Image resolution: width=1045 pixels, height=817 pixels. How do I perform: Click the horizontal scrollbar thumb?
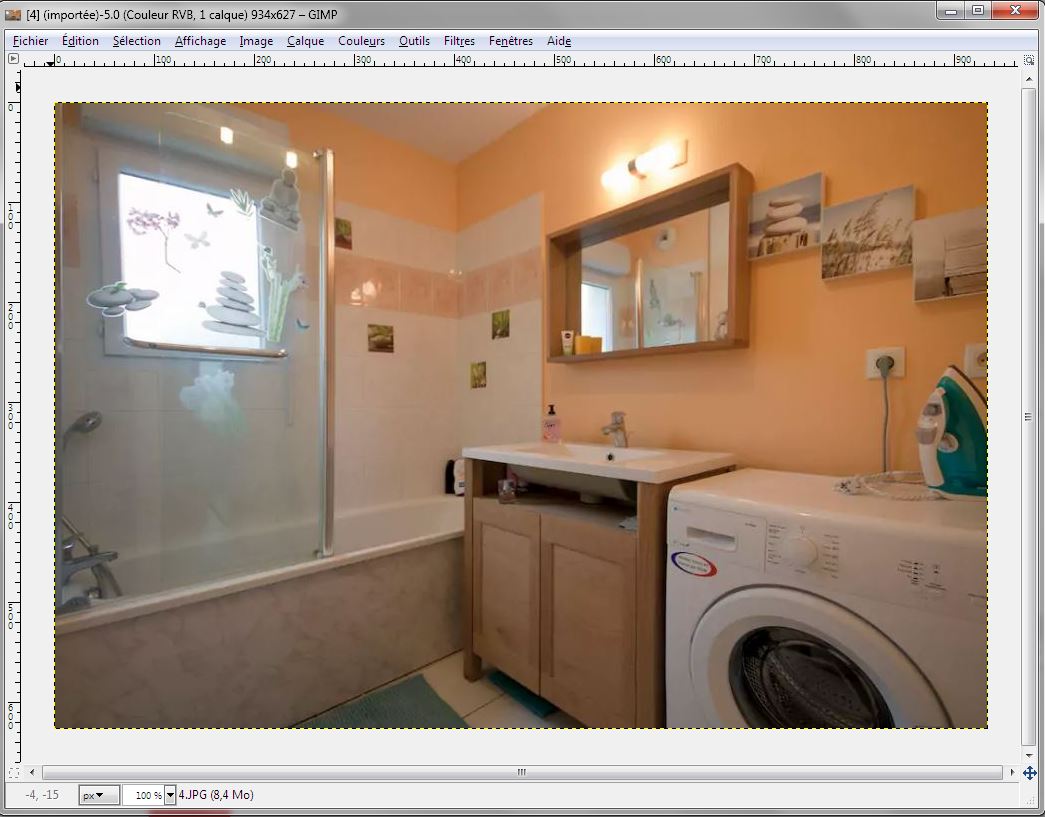pyautogui.click(x=520, y=773)
